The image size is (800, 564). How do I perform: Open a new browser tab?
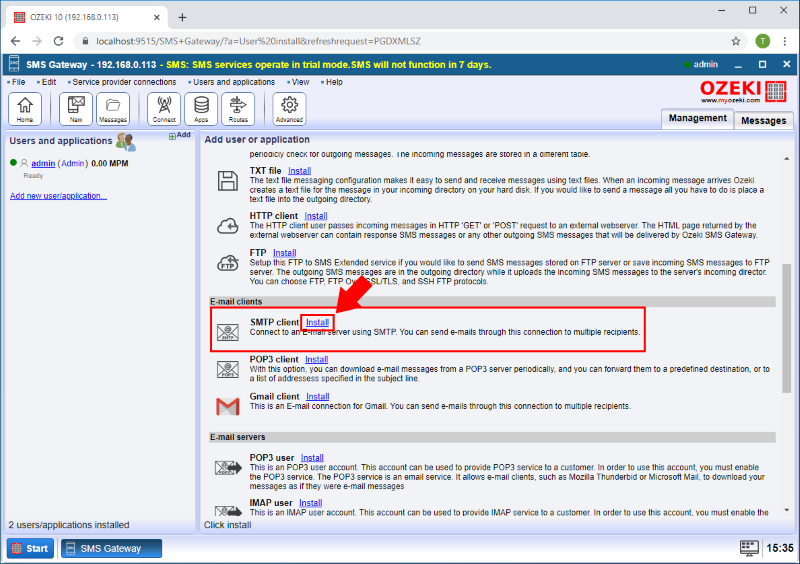[182, 17]
